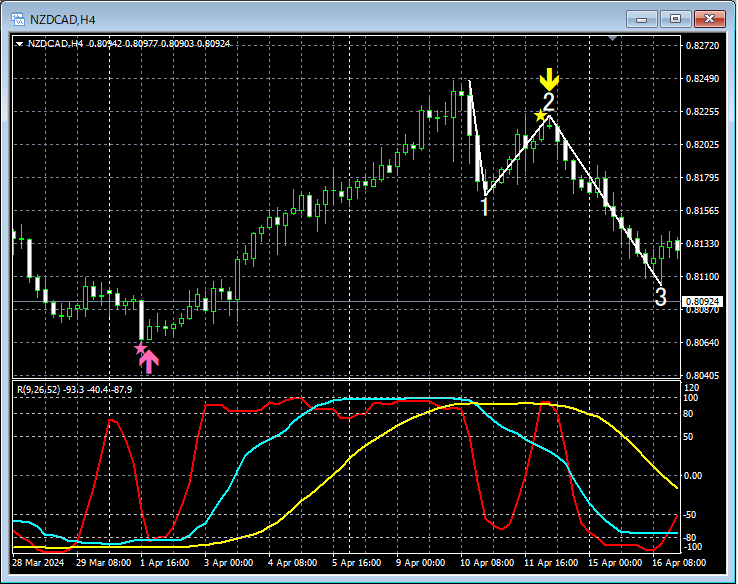The height and width of the screenshot is (584, 738).
Task: Click price axis value 0.80640
Action: click(x=702, y=342)
